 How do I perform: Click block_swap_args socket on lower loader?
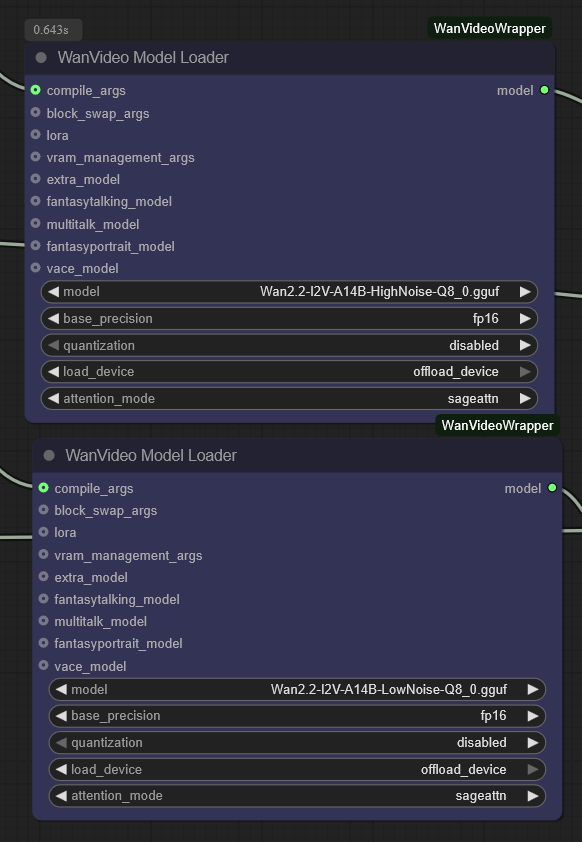pyautogui.click(x=43, y=510)
